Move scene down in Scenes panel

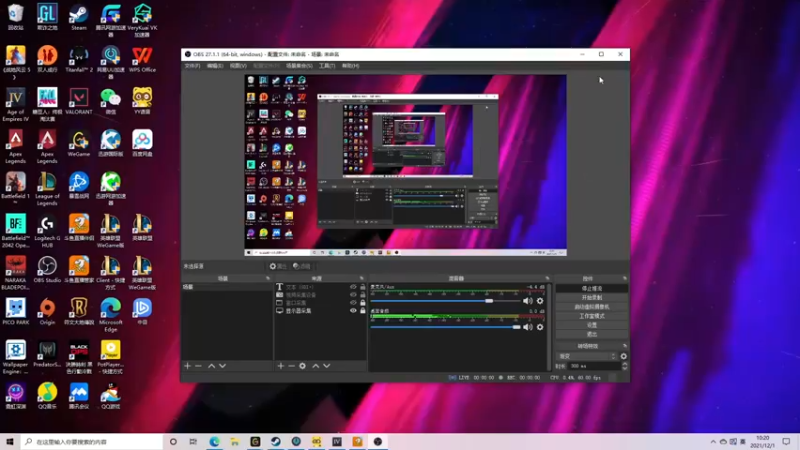pyautogui.click(x=222, y=366)
